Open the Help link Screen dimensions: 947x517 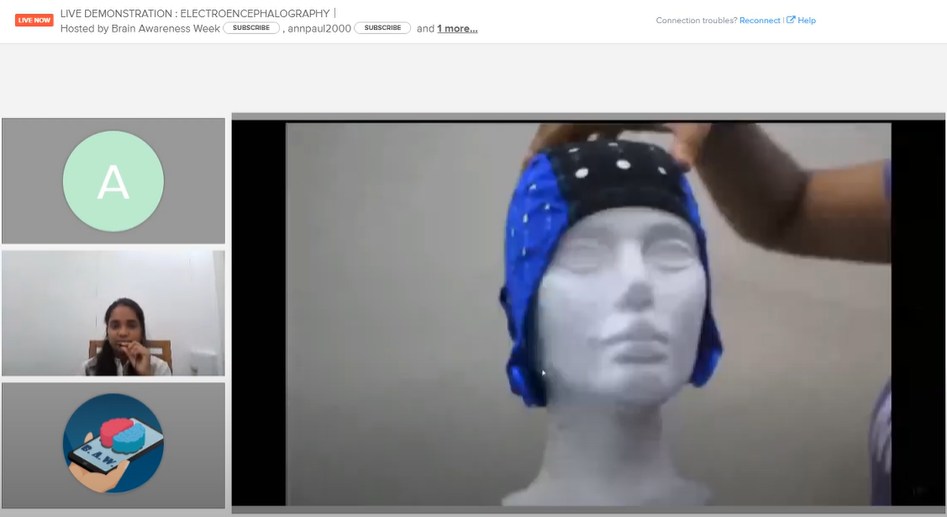[806, 21]
